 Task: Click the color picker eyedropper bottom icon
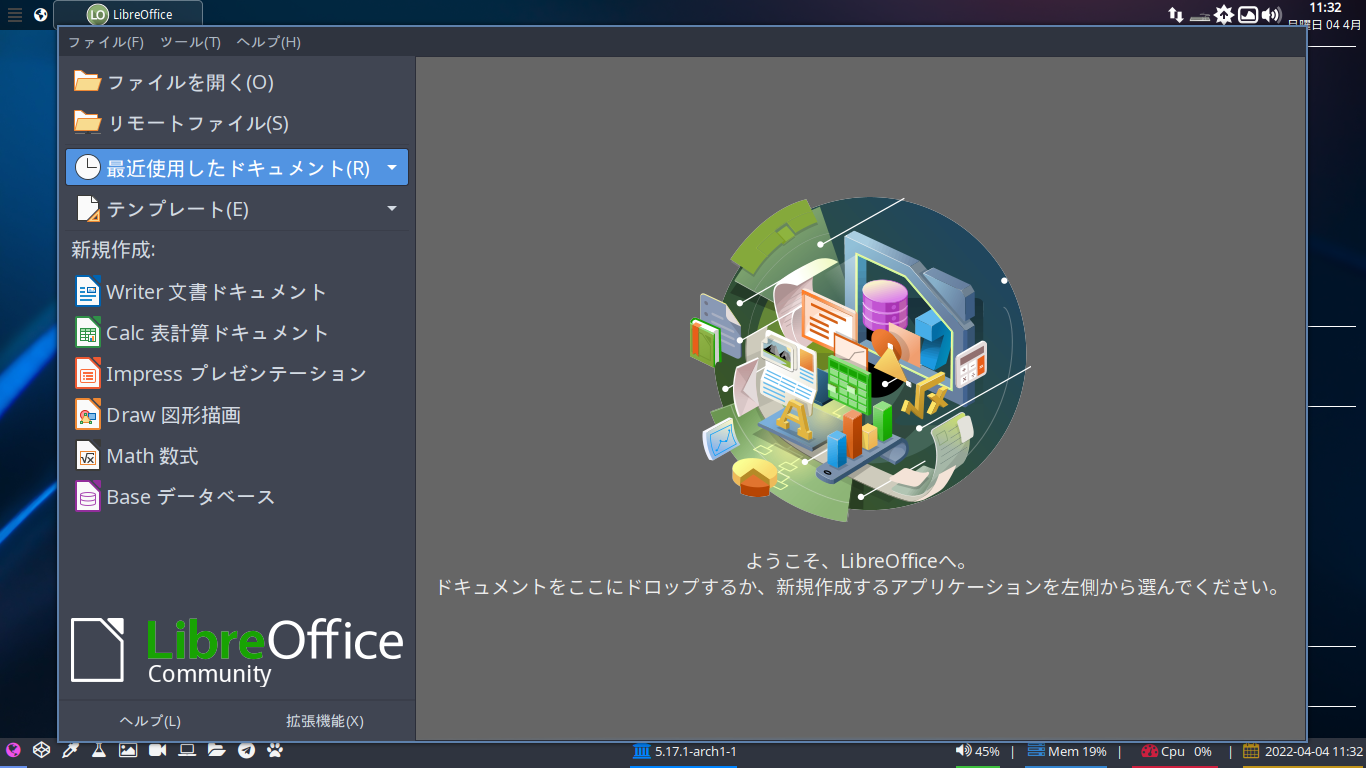tap(70, 750)
